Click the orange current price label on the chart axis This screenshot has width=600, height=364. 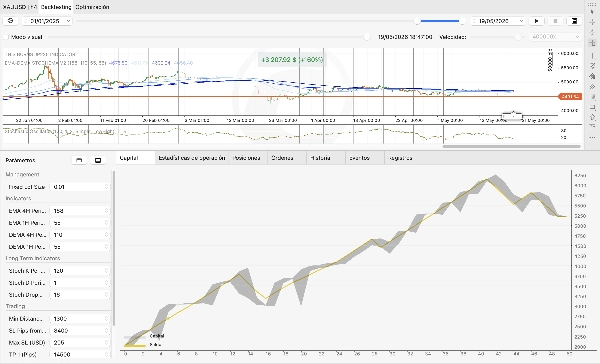point(570,96)
